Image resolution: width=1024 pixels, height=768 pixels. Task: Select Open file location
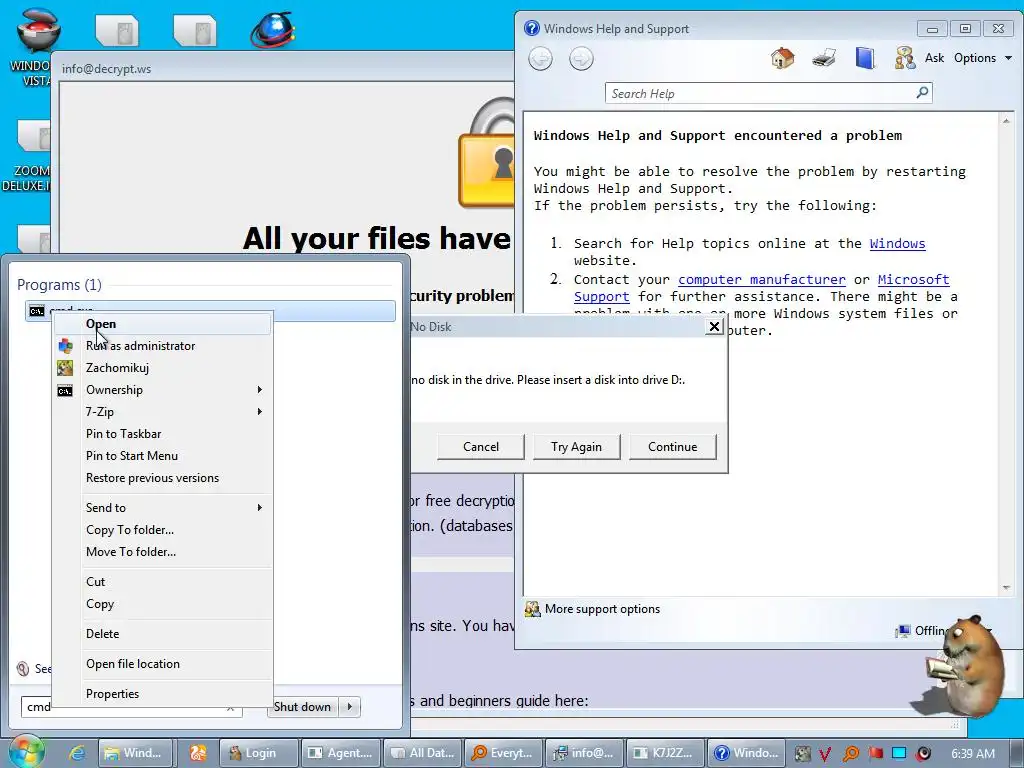162,664
